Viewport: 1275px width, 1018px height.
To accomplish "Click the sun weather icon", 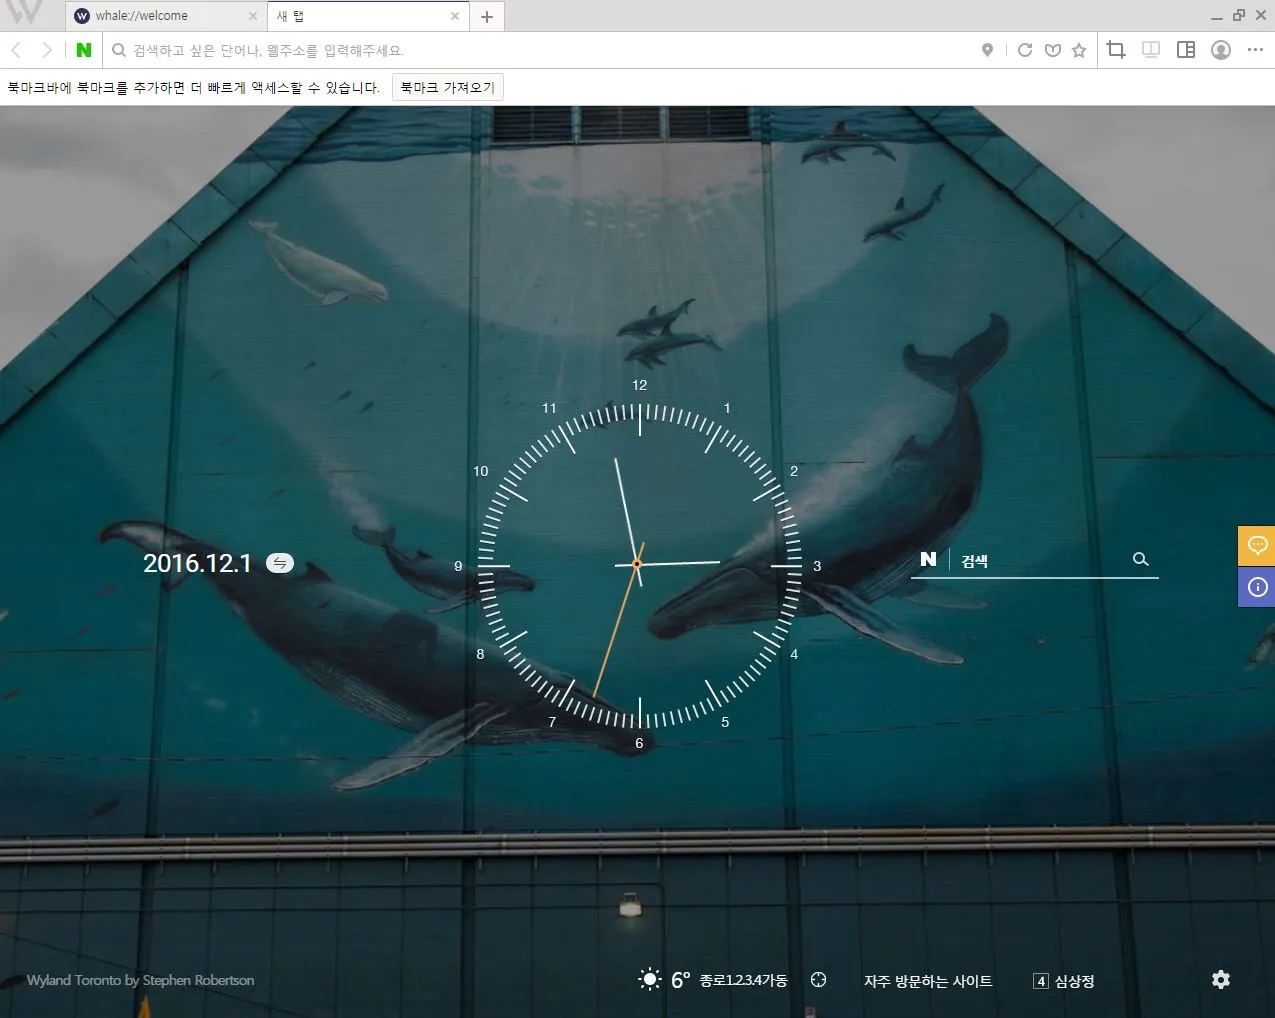I will [x=650, y=979].
